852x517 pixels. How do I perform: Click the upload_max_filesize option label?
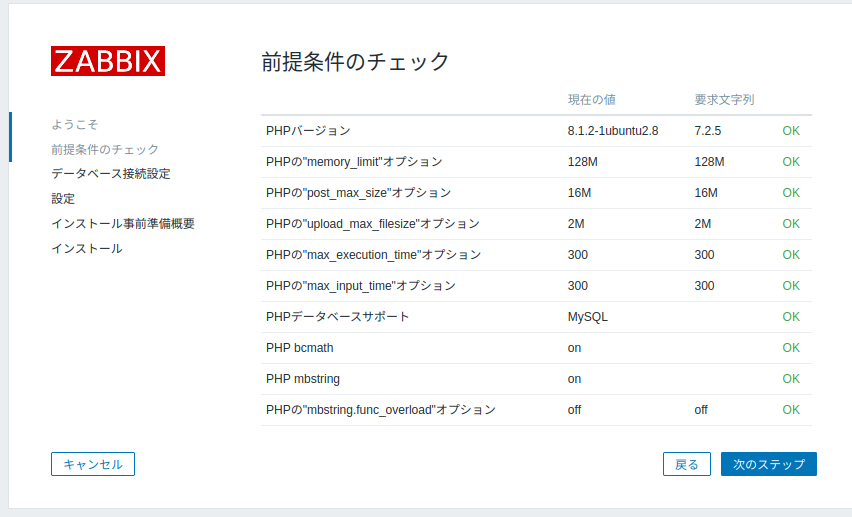(373, 224)
